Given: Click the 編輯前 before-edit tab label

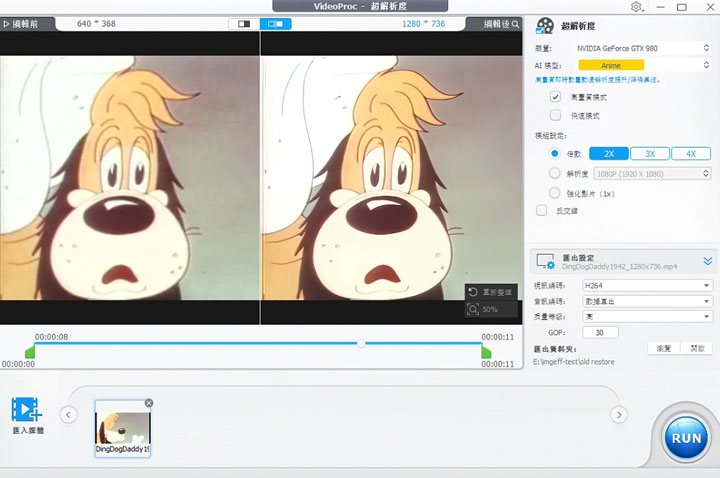Looking at the screenshot, I should [x=25, y=24].
